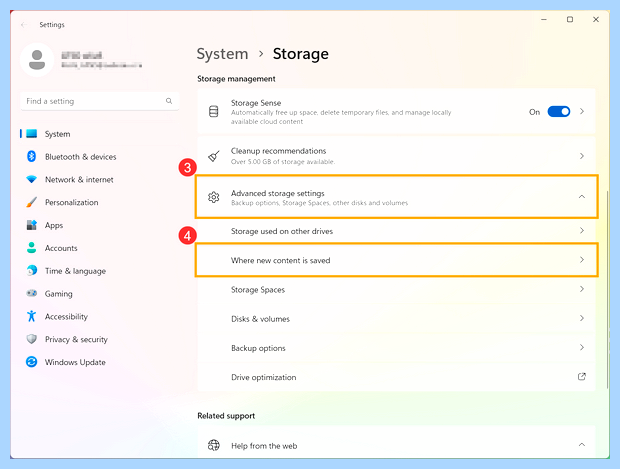This screenshot has height=469, width=620.
Task: Click the Time & language globe icon
Action: [31, 270]
